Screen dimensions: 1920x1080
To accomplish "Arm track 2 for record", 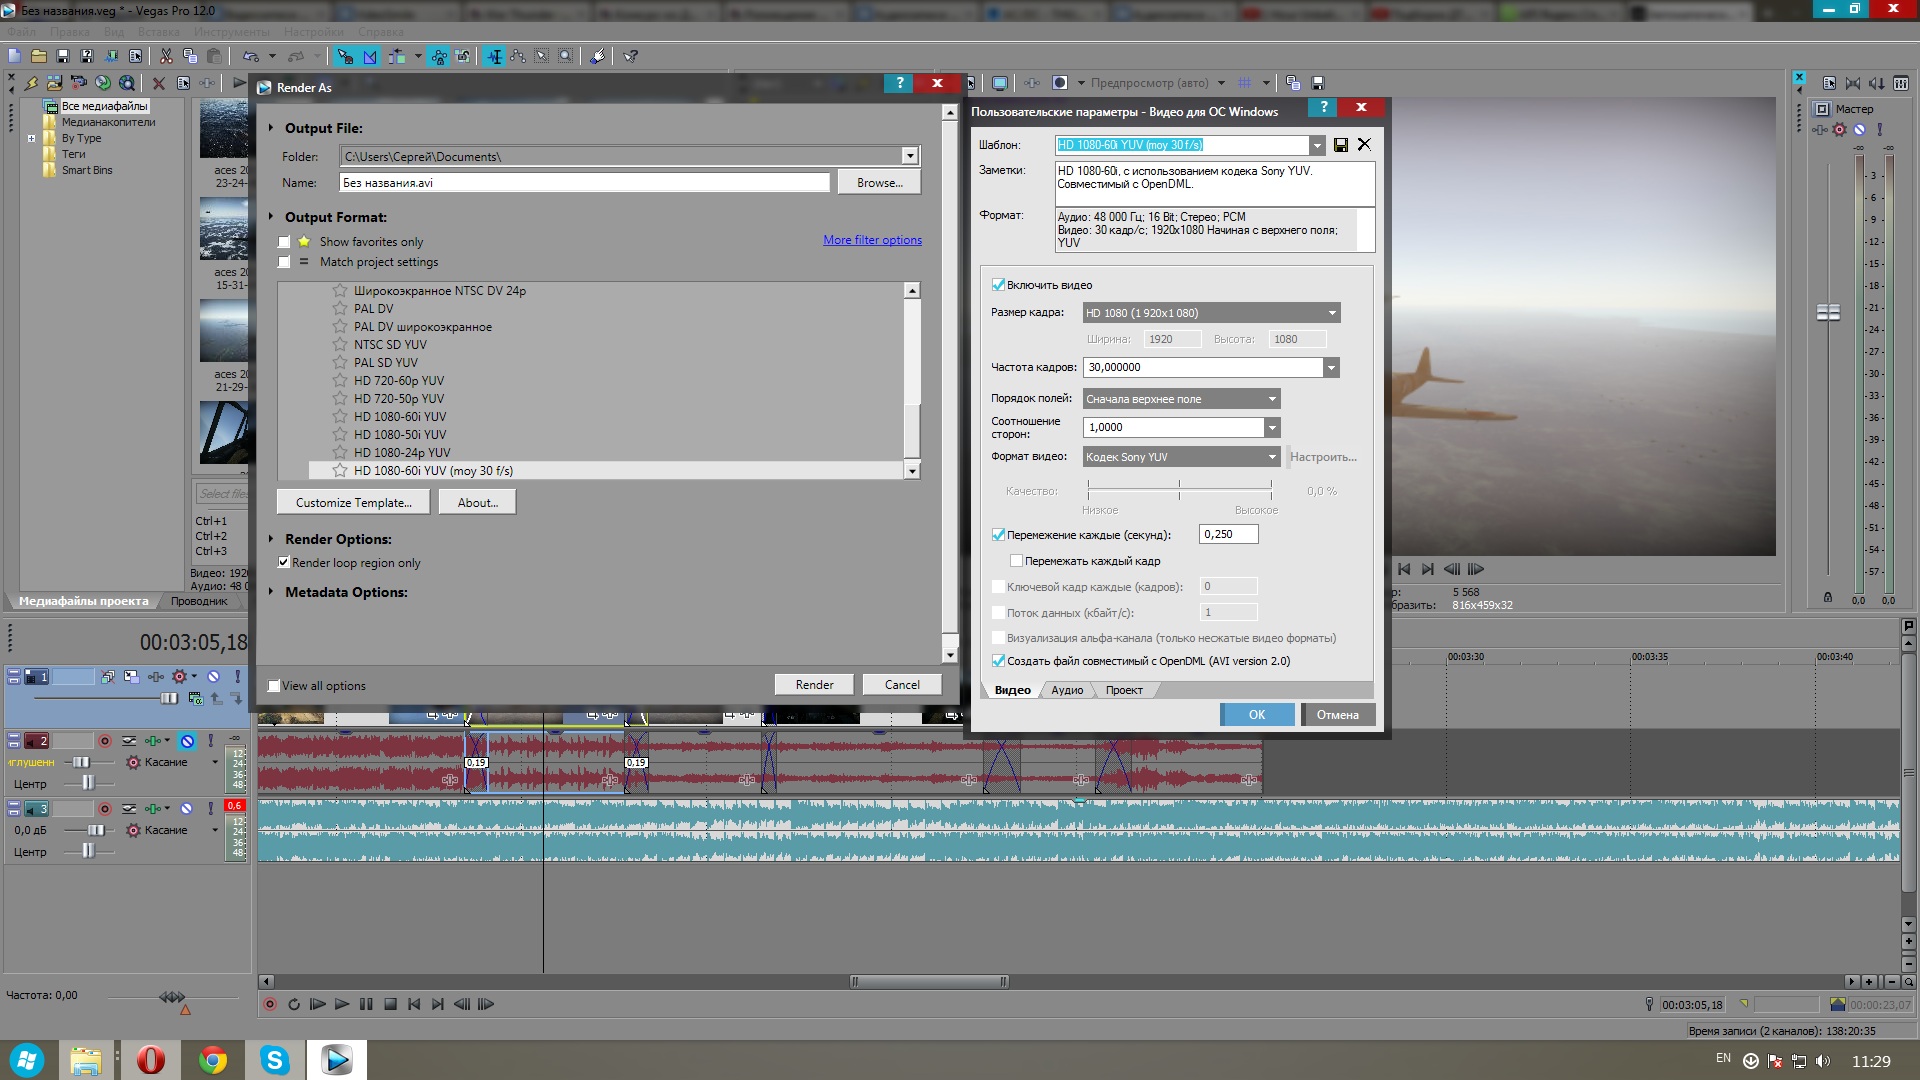I will 105,741.
